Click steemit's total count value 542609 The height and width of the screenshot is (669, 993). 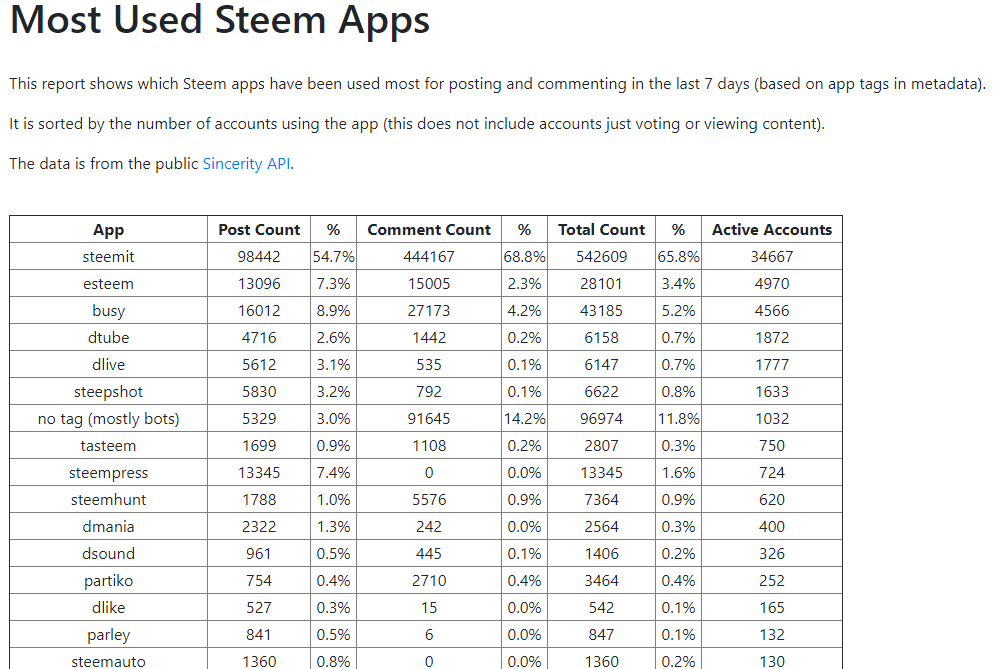pyautogui.click(x=602, y=257)
